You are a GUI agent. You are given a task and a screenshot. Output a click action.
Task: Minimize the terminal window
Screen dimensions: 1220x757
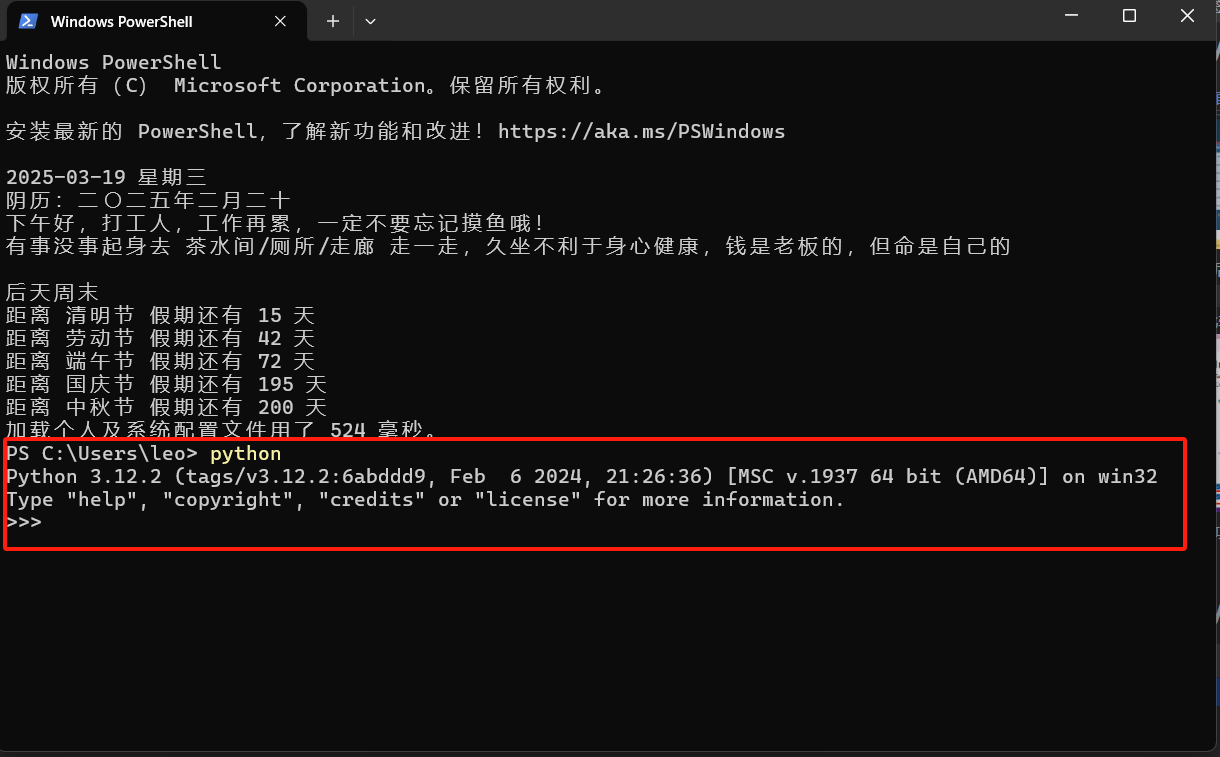(x=1073, y=16)
